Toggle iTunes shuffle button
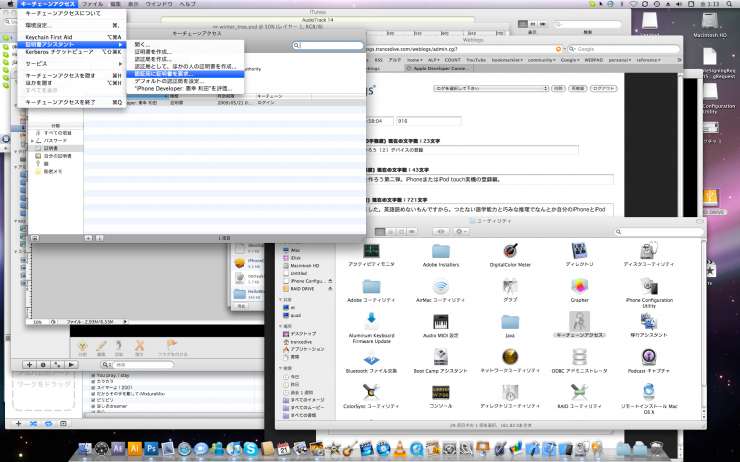This screenshot has width=740, height=462. click(33, 424)
